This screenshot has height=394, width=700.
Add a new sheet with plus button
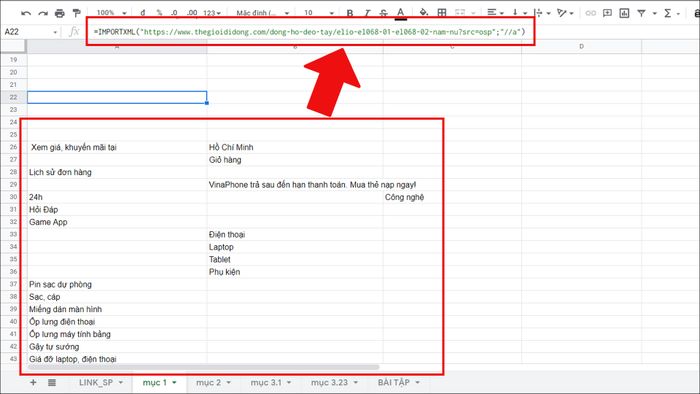pyautogui.click(x=33, y=382)
